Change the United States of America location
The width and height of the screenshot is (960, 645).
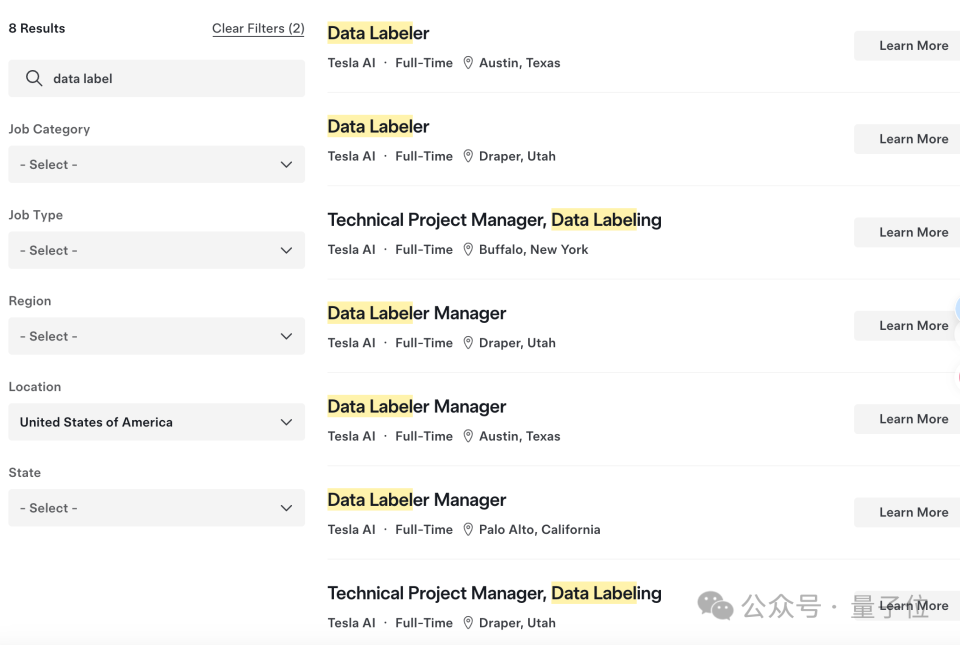pos(156,422)
